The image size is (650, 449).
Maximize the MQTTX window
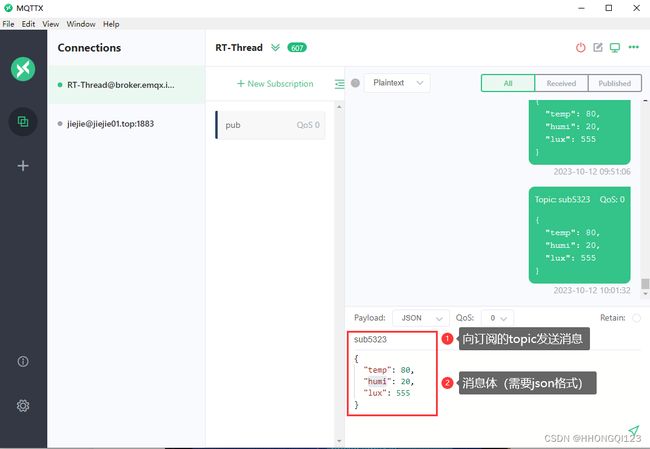point(609,8)
